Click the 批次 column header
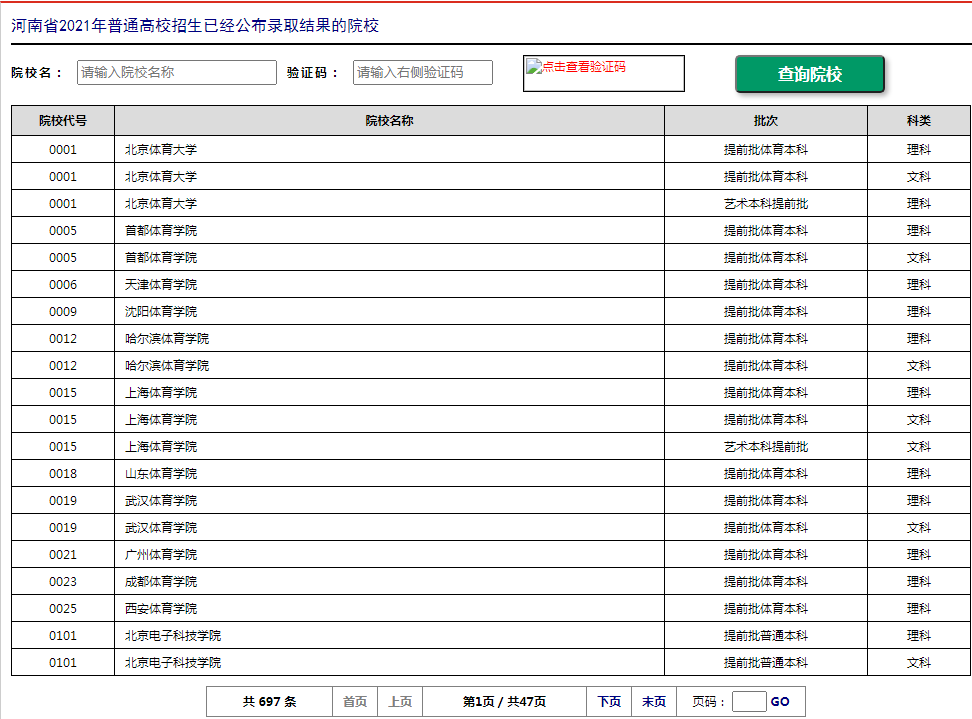972x719 pixels. tap(765, 121)
